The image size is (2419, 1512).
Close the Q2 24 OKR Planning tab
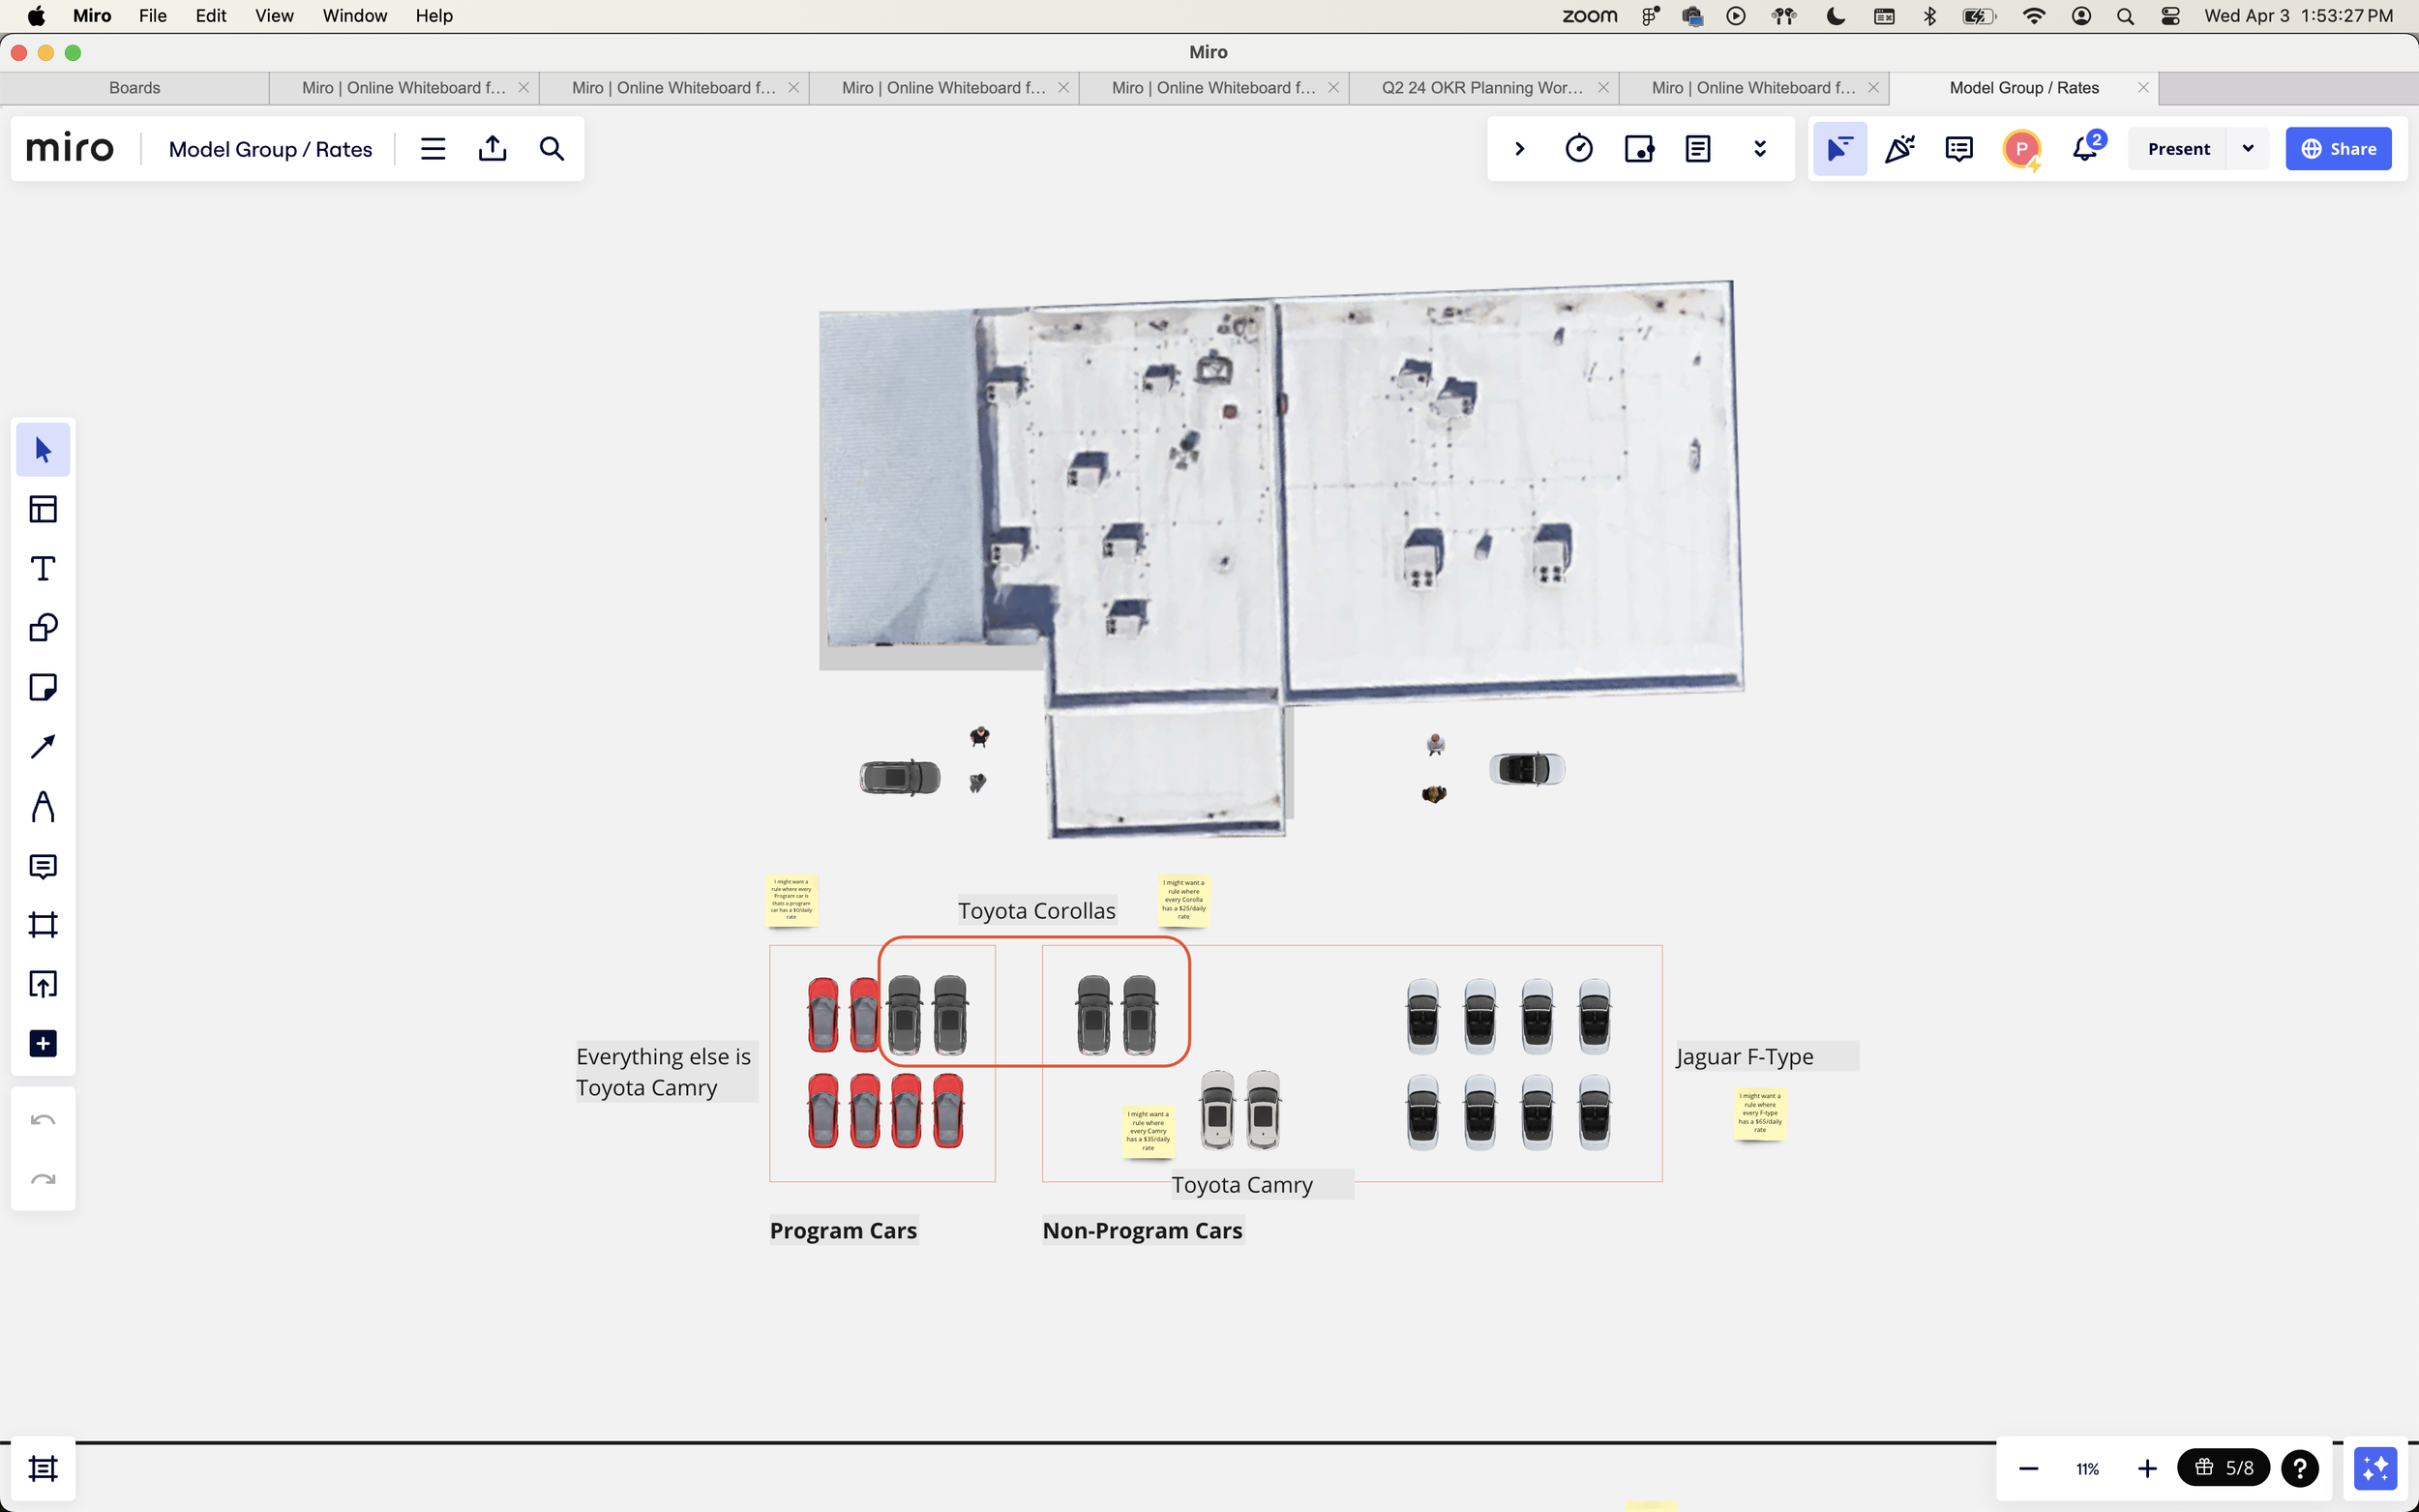coord(1603,88)
